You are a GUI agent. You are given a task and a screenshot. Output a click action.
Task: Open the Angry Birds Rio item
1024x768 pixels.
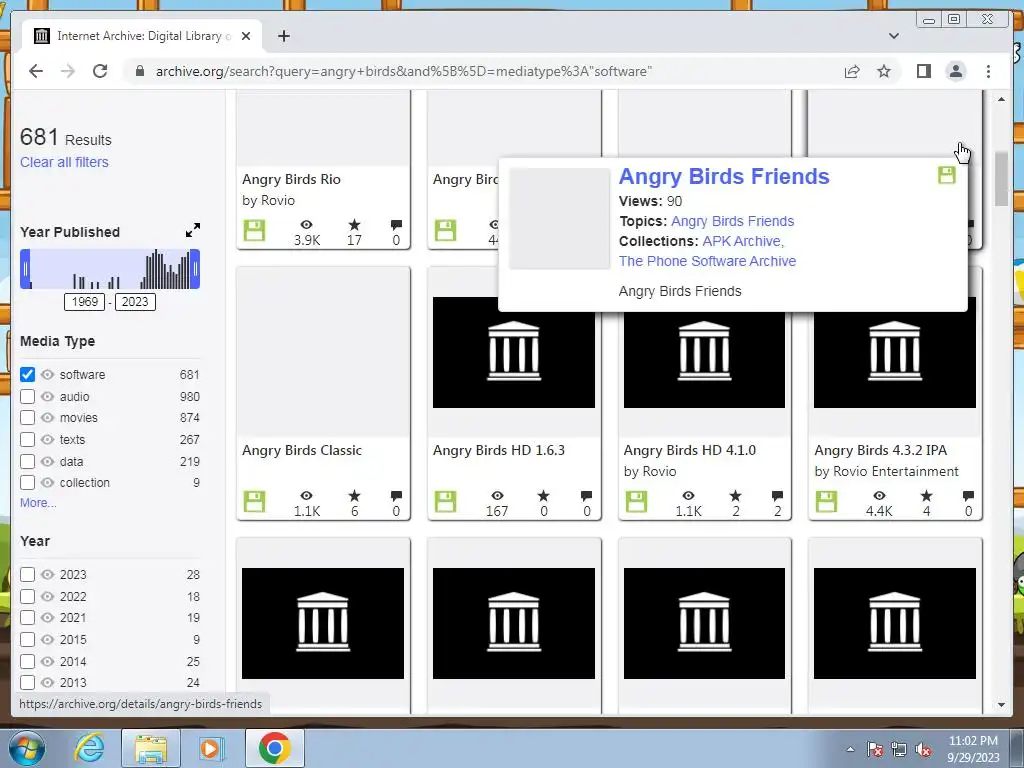(x=291, y=179)
